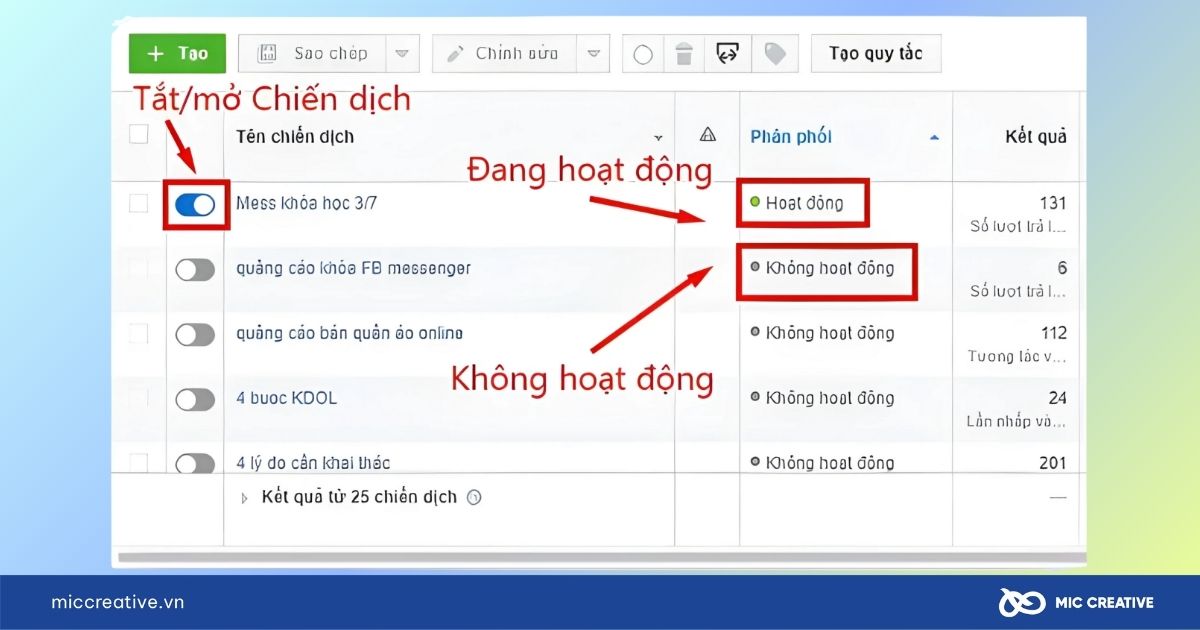Open the Mess khóa học 3/7 campaign

tap(306, 203)
